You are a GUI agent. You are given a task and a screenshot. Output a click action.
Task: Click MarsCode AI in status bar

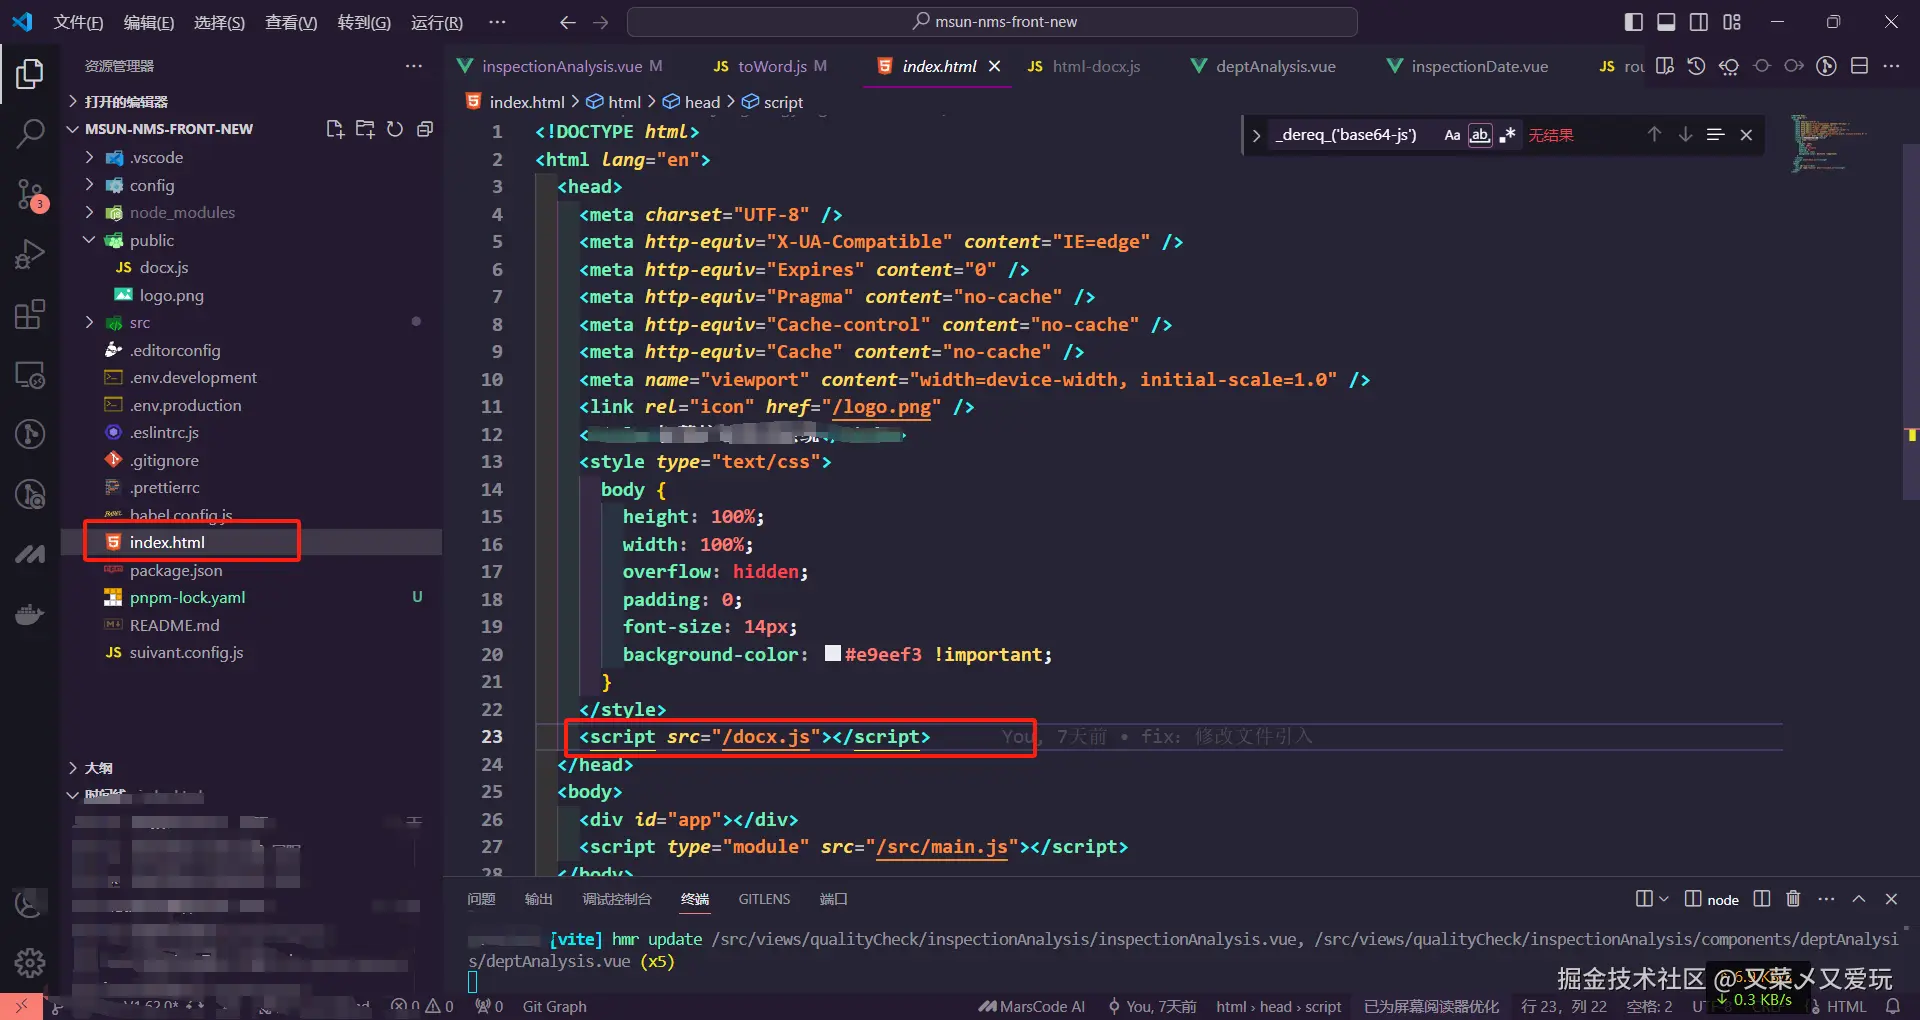(x=1031, y=1006)
